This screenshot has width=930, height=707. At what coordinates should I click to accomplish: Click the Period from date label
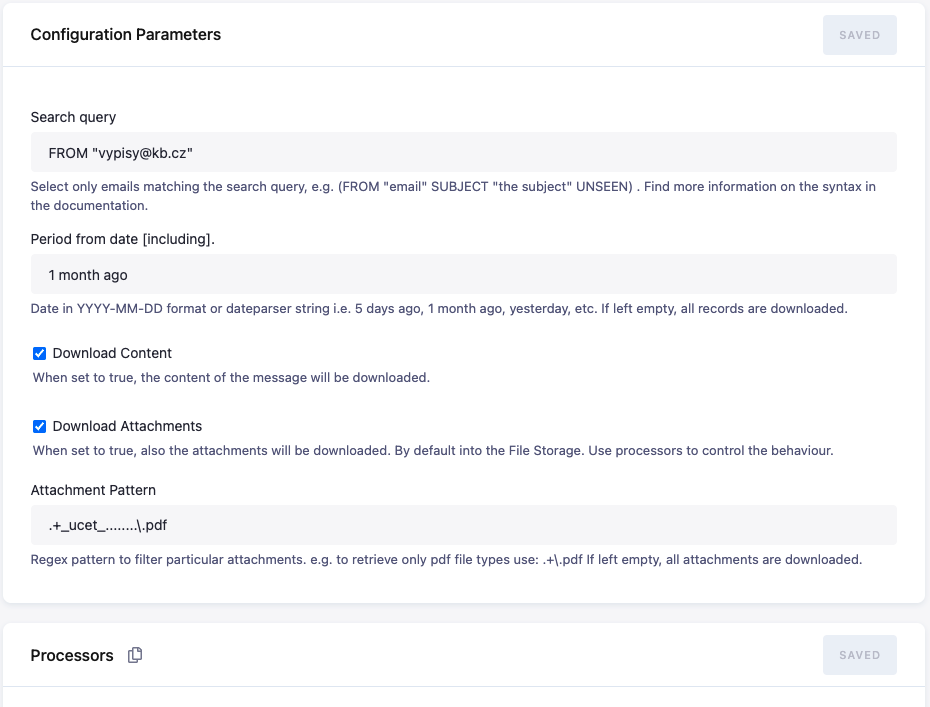click(x=123, y=239)
